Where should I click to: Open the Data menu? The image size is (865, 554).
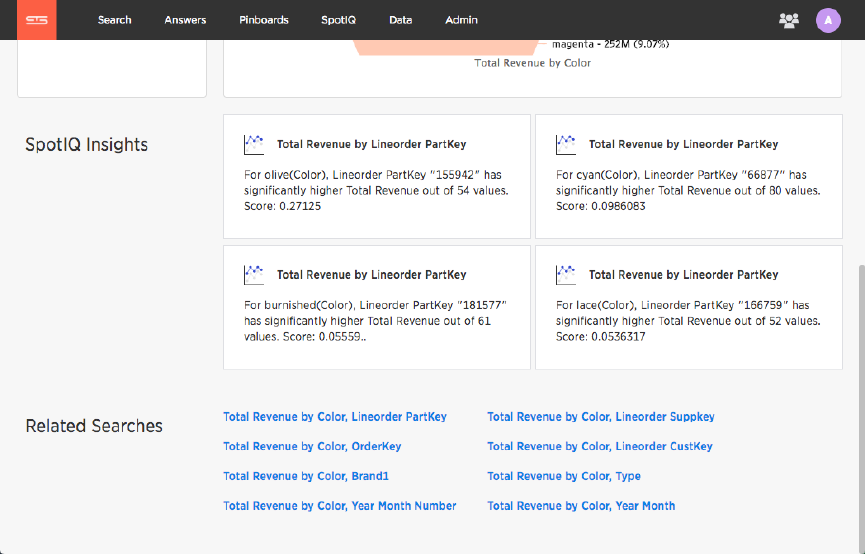coord(401,20)
